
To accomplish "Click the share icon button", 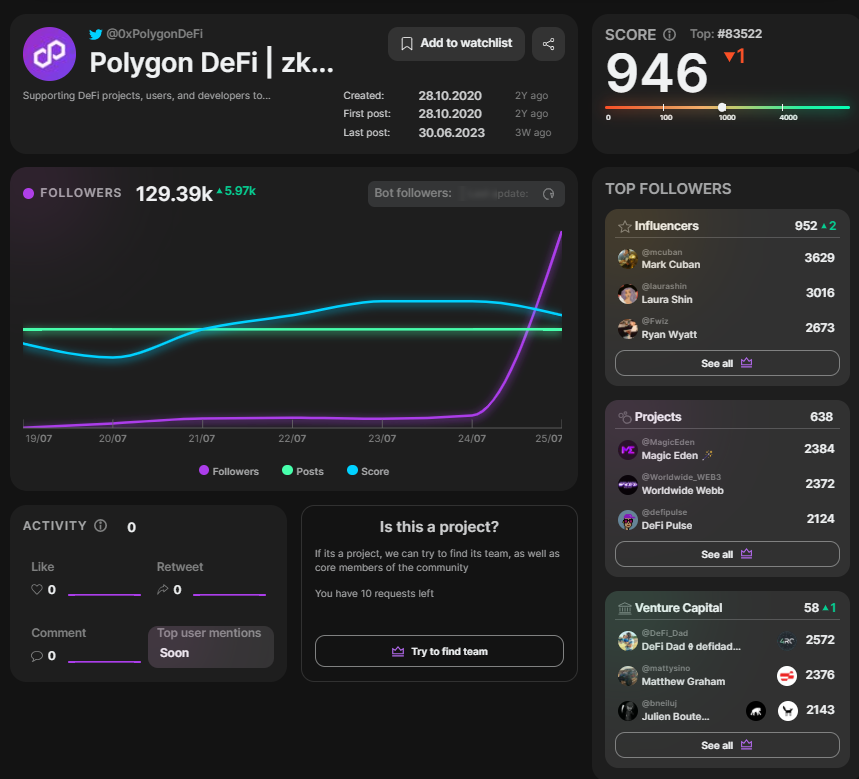I will tap(548, 44).
